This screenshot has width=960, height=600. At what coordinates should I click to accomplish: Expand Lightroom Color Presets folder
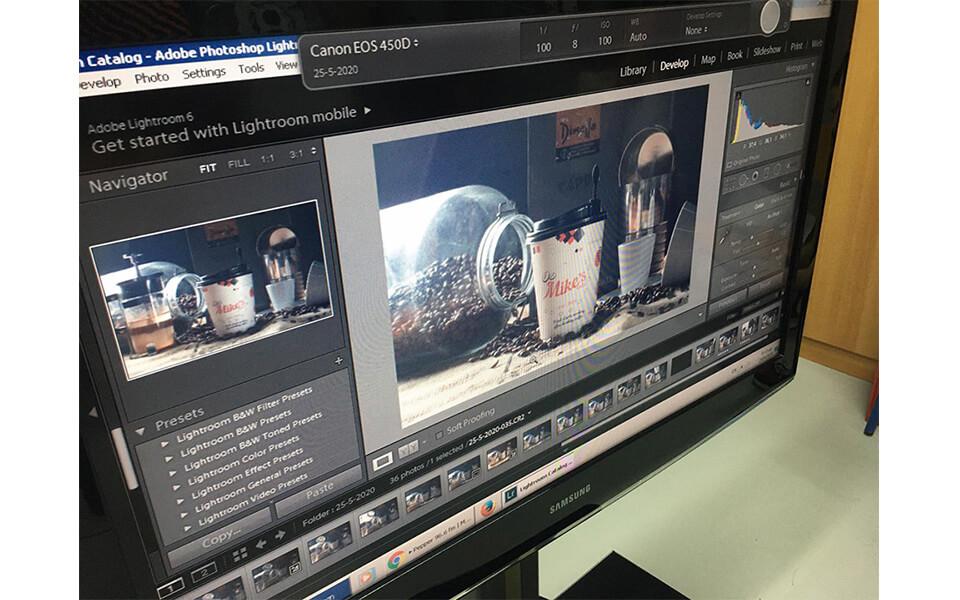tap(175, 488)
